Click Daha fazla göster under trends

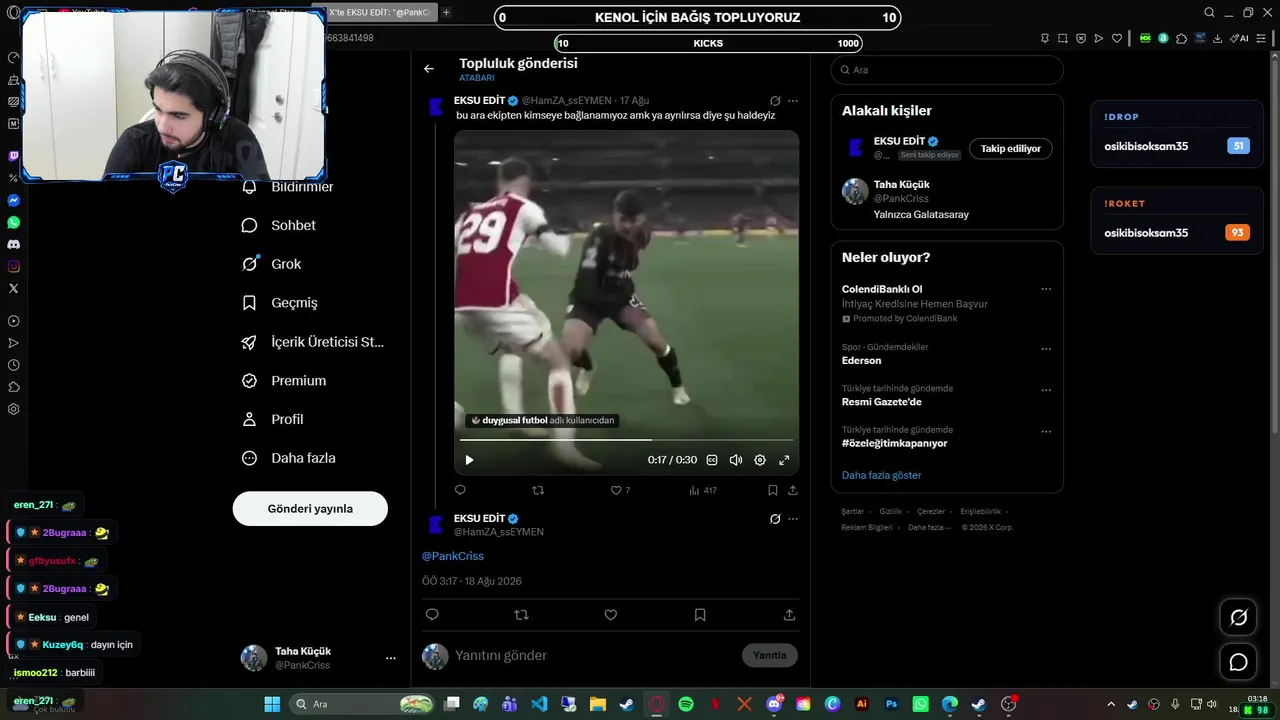[881, 475]
